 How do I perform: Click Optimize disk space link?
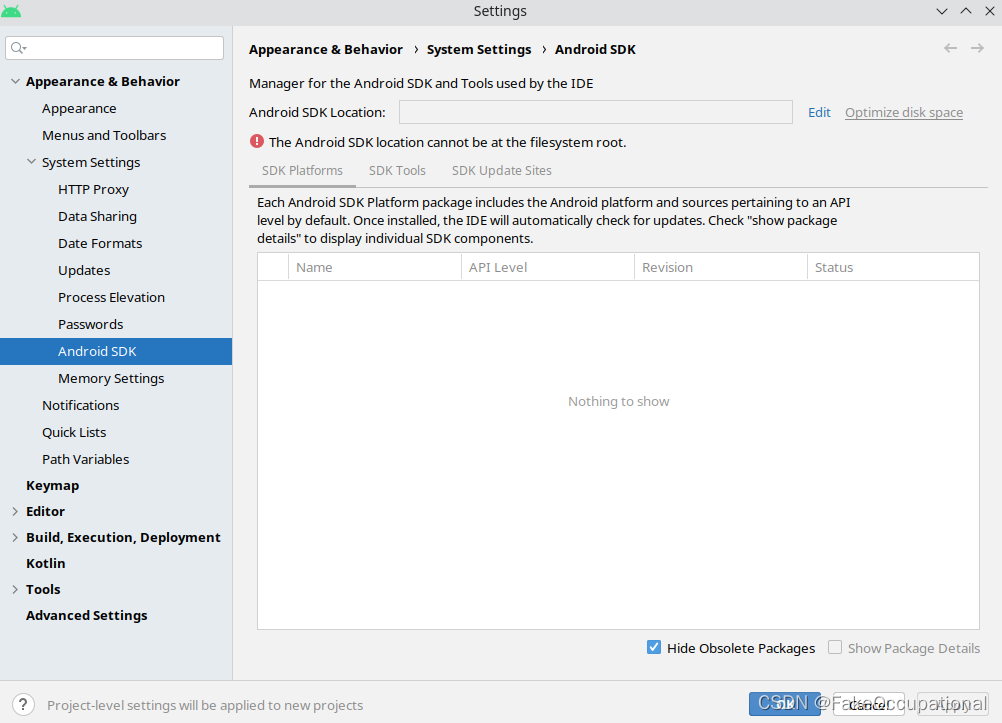904,113
